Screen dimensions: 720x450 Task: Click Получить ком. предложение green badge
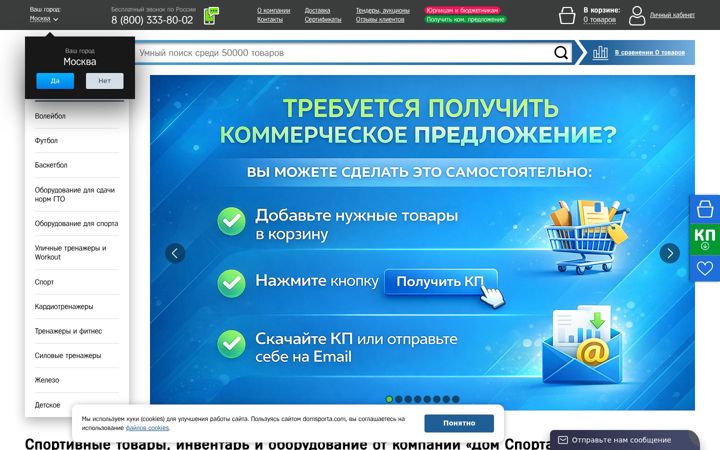point(466,19)
